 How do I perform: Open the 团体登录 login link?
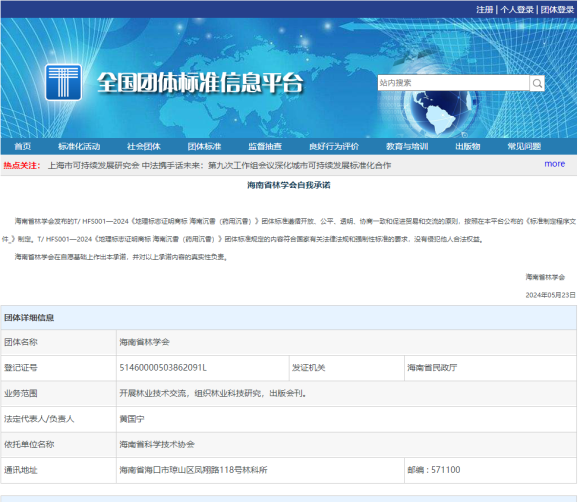pyautogui.click(x=557, y=10)
